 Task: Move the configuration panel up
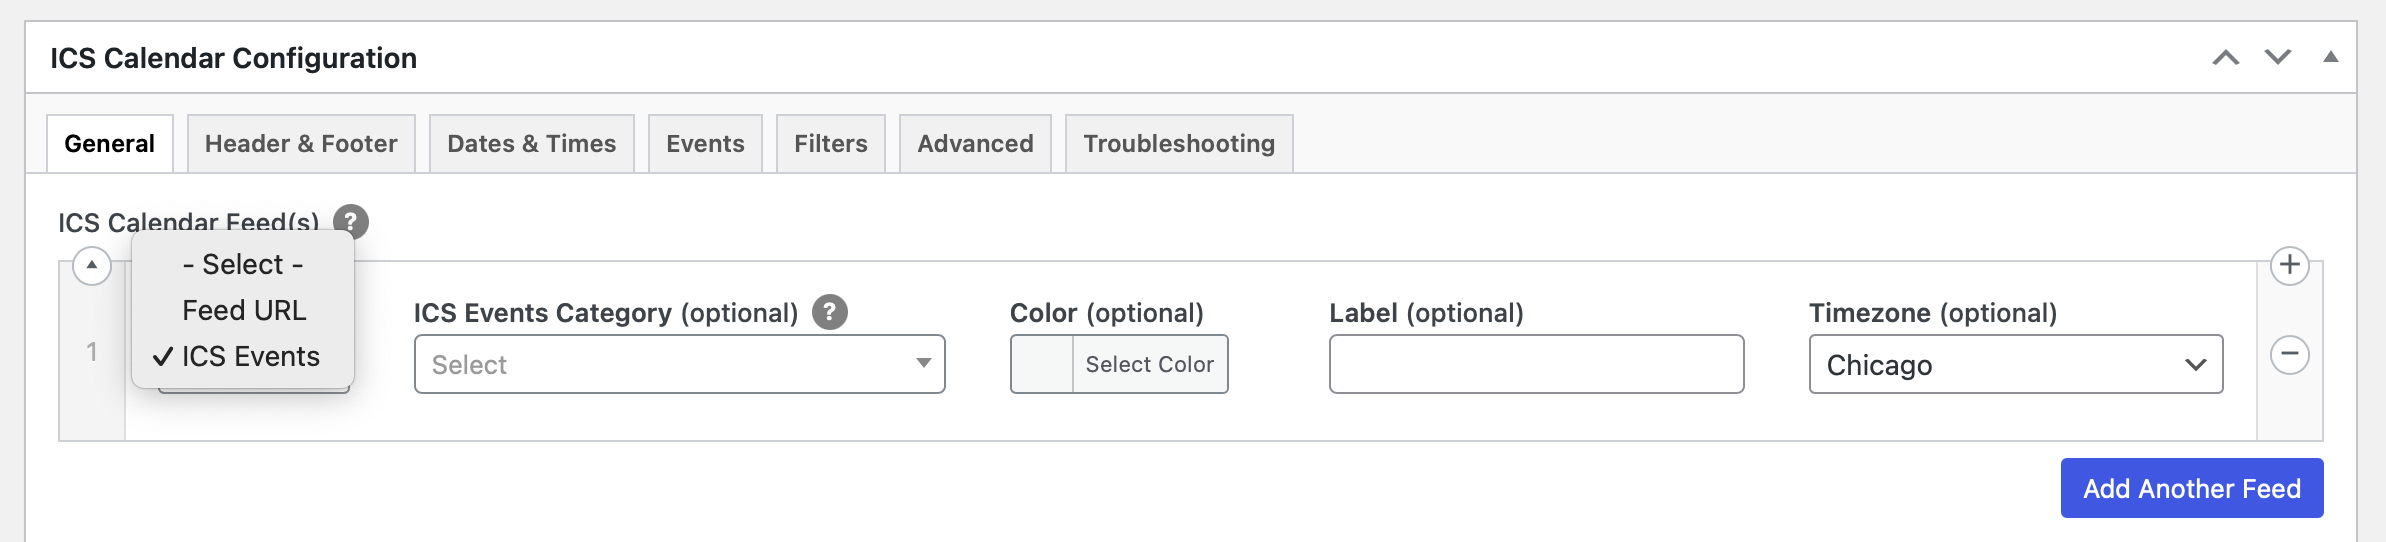coord(2225,58)
